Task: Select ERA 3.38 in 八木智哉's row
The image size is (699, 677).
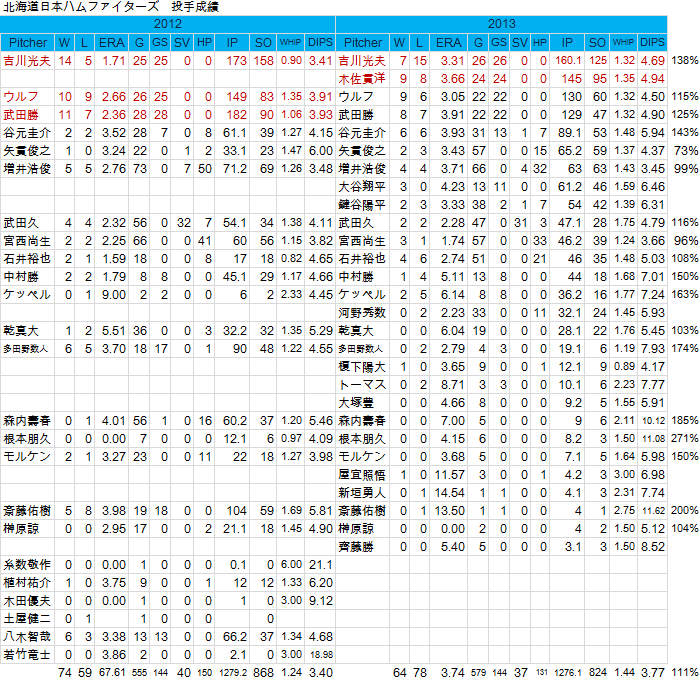Action: pos(114,637)
